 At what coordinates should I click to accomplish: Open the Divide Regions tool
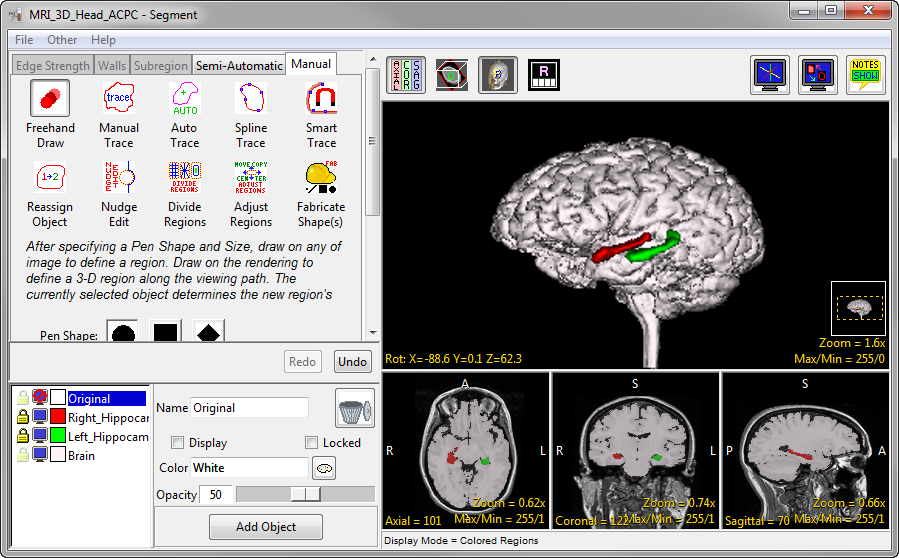[x=185, y=177]
